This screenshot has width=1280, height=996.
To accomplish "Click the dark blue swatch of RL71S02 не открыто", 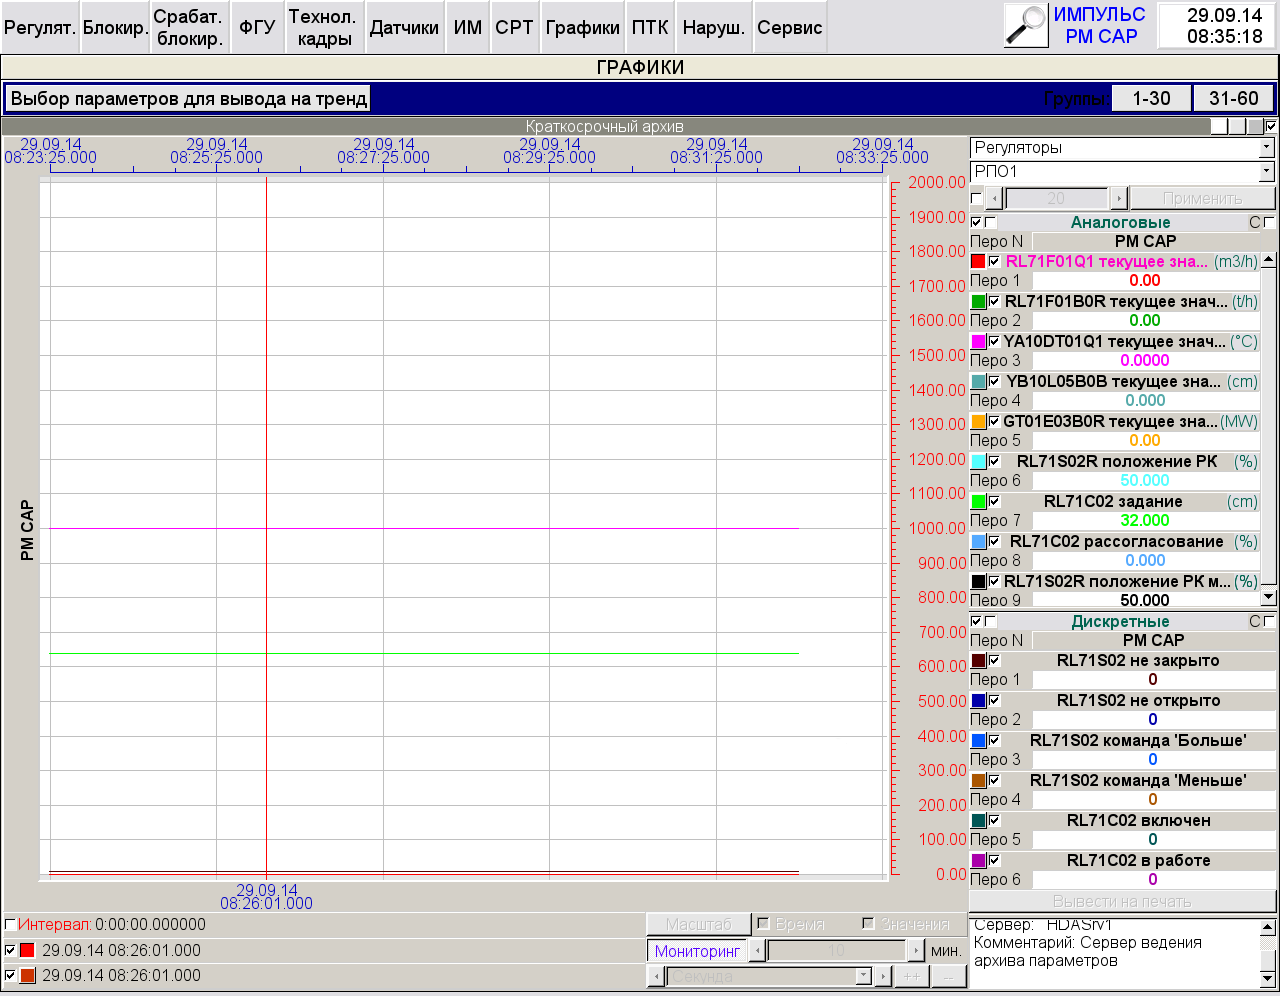I will click(978, 700).
